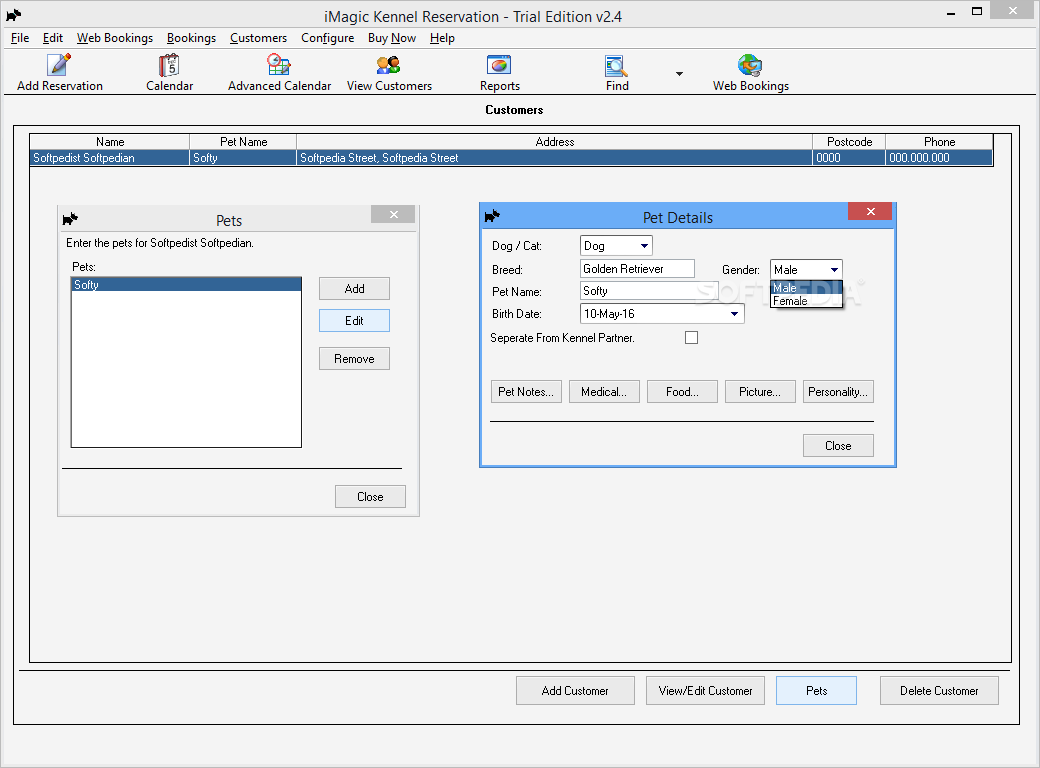Select the Softpedist Softpedian customer row
The image size is (1040, 768).
[511, 158]
